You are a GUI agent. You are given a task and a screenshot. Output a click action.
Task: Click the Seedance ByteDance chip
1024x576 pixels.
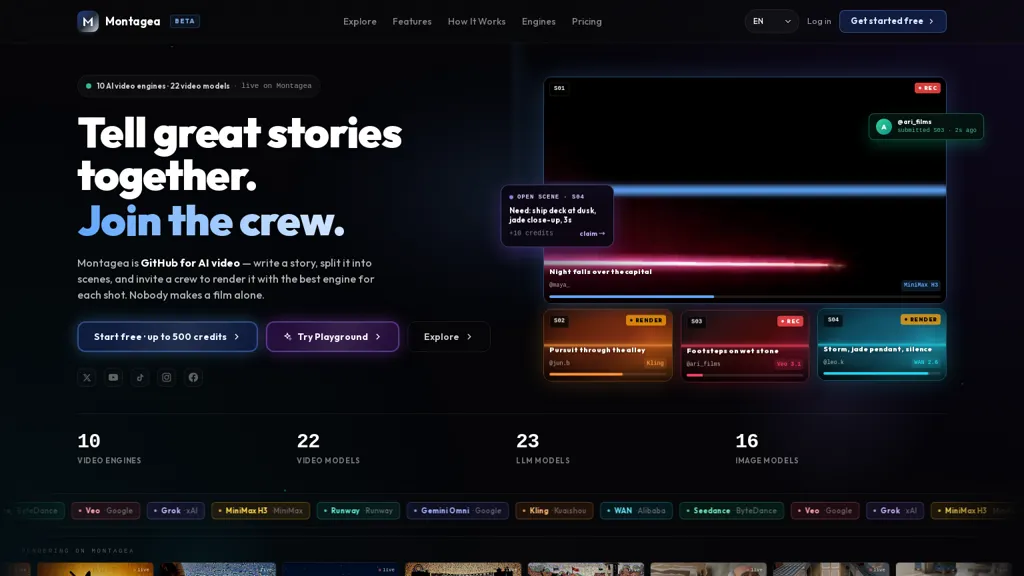[x=731, y=511]
